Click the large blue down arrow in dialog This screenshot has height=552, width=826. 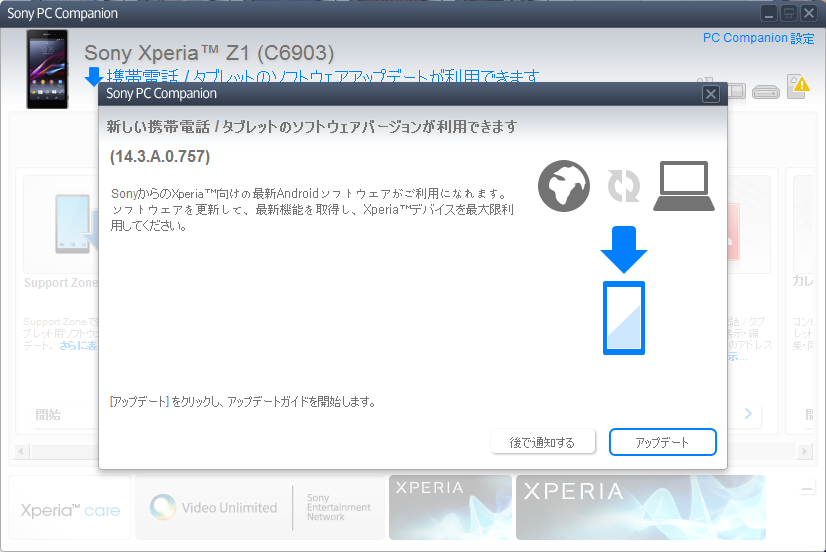(x=624, y=250)
